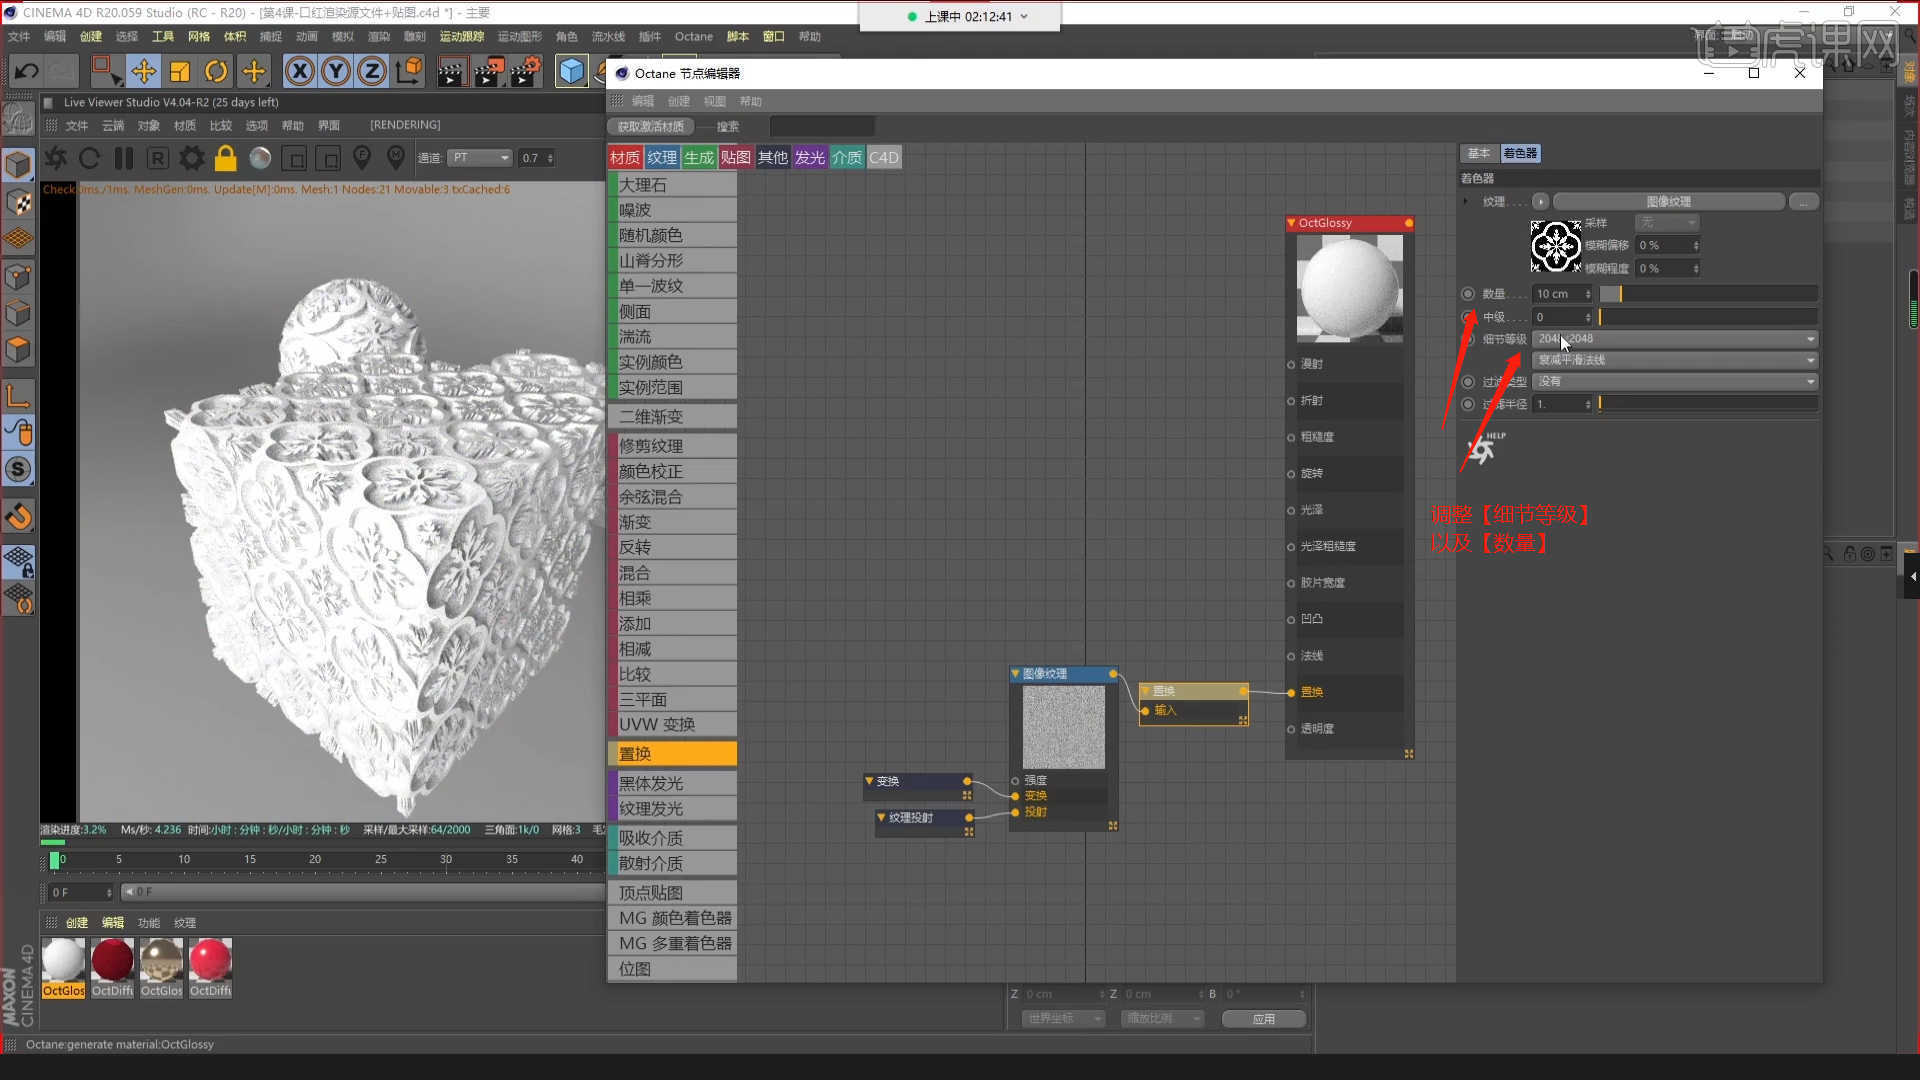Click the coordinate system icon
1920x1080 pixels.
[409, 71]
